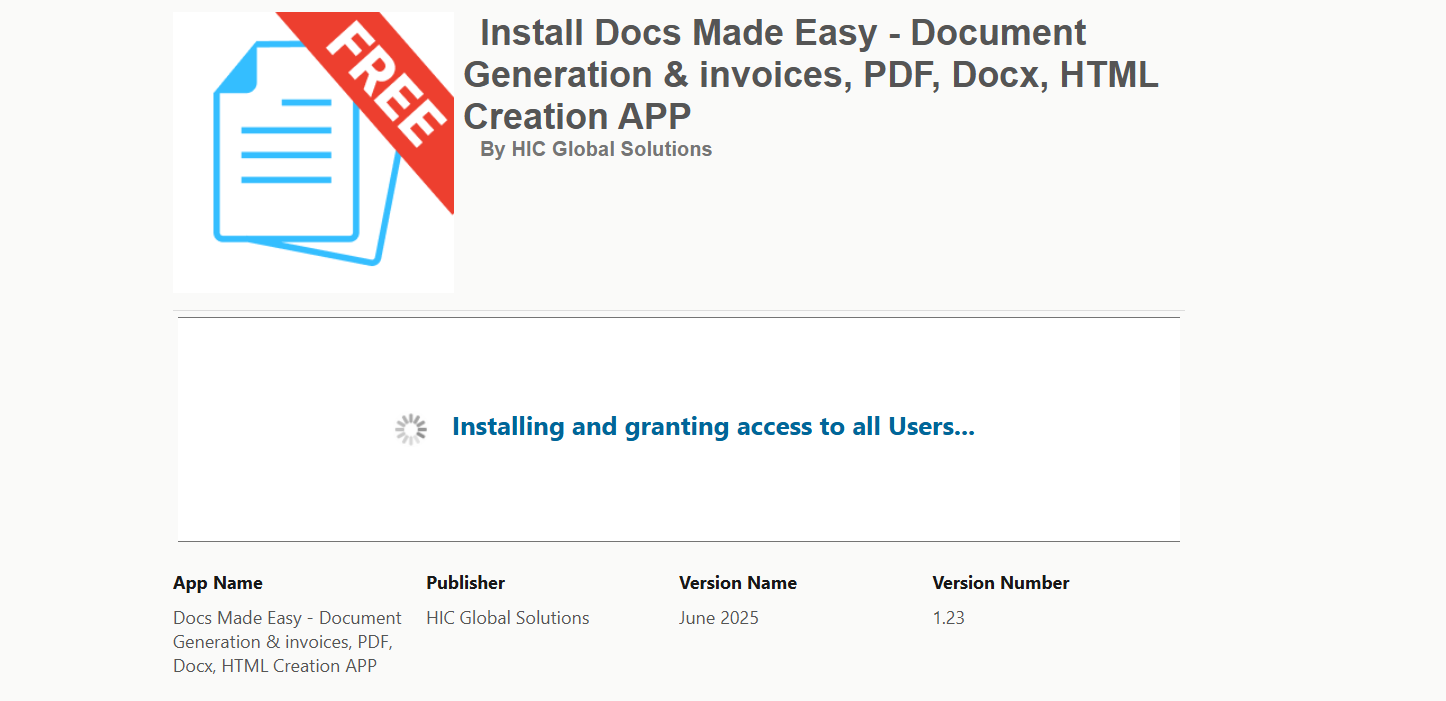Click the 'Version Number' column label
This screenshot has width=1446, height=701.
pos(1001,583)
